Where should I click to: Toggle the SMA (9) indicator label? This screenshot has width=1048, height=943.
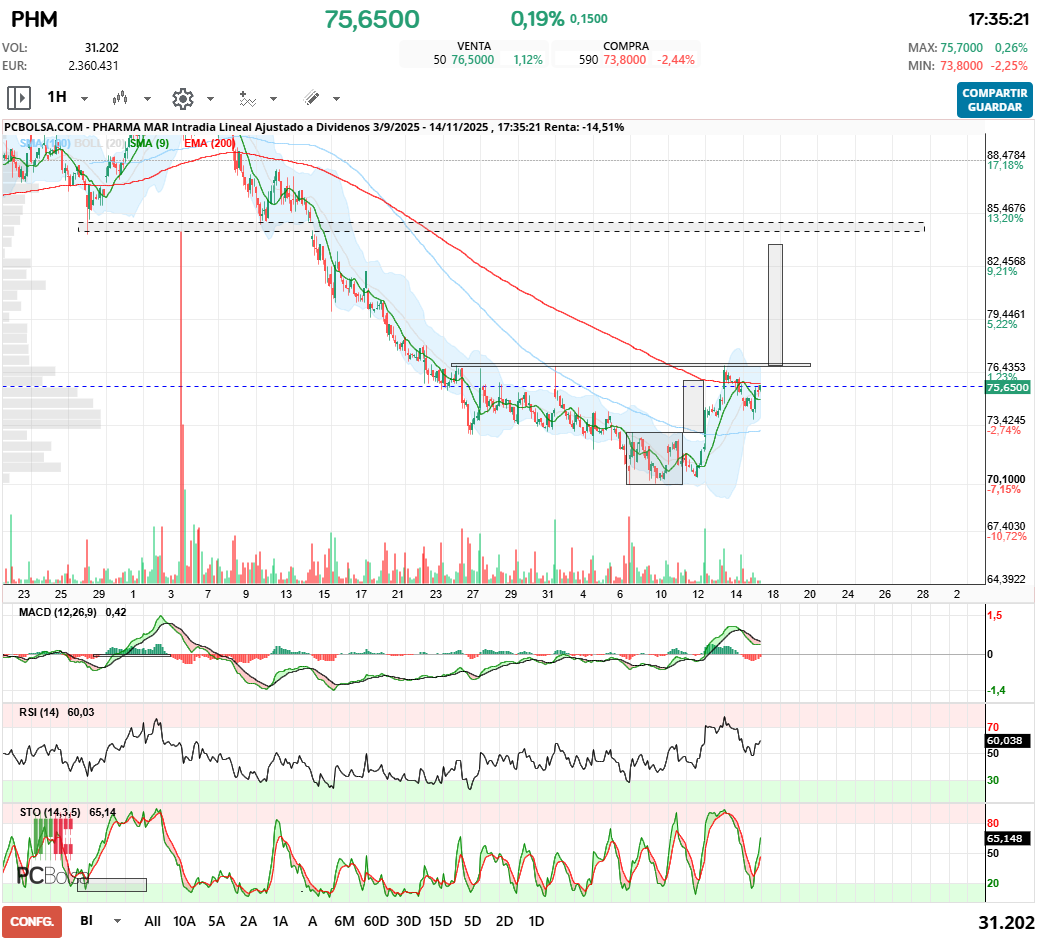[x=149, y=144]
